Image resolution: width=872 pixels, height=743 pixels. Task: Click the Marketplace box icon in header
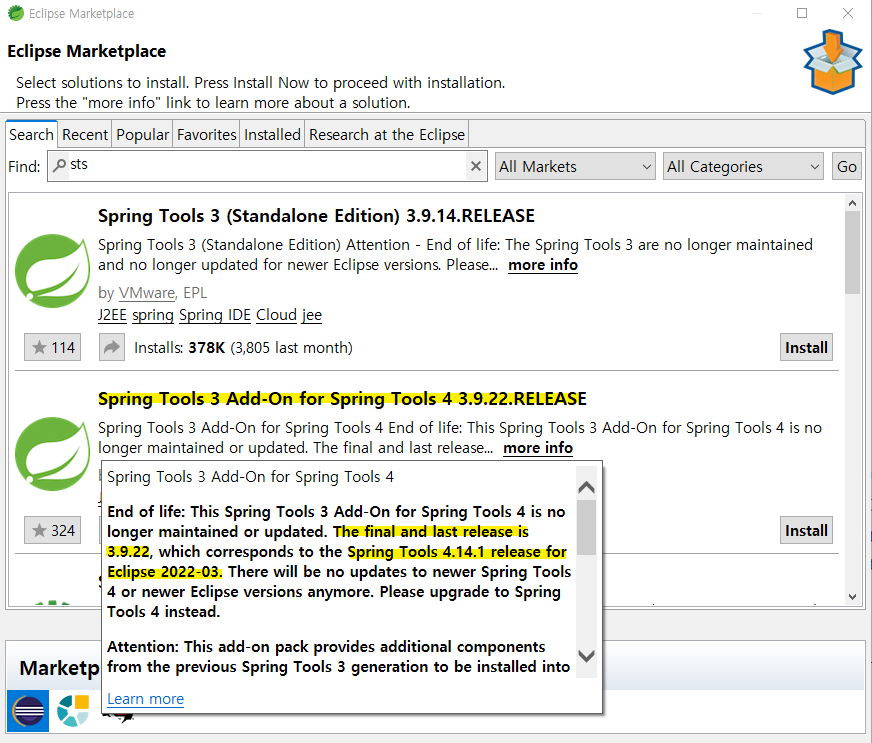[x=833, y=62]
